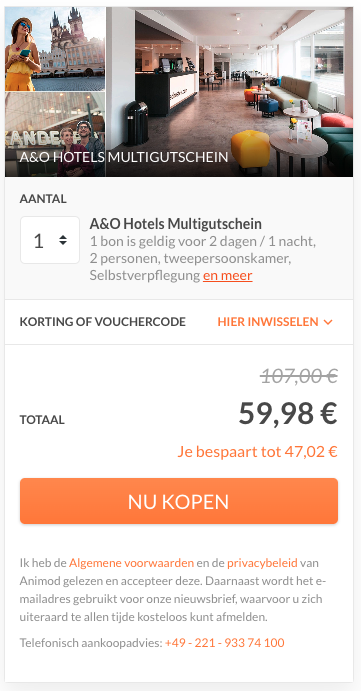The image size is (361, 691).
Task: Click the NU KOPEN button
Action: click(179, 501)
